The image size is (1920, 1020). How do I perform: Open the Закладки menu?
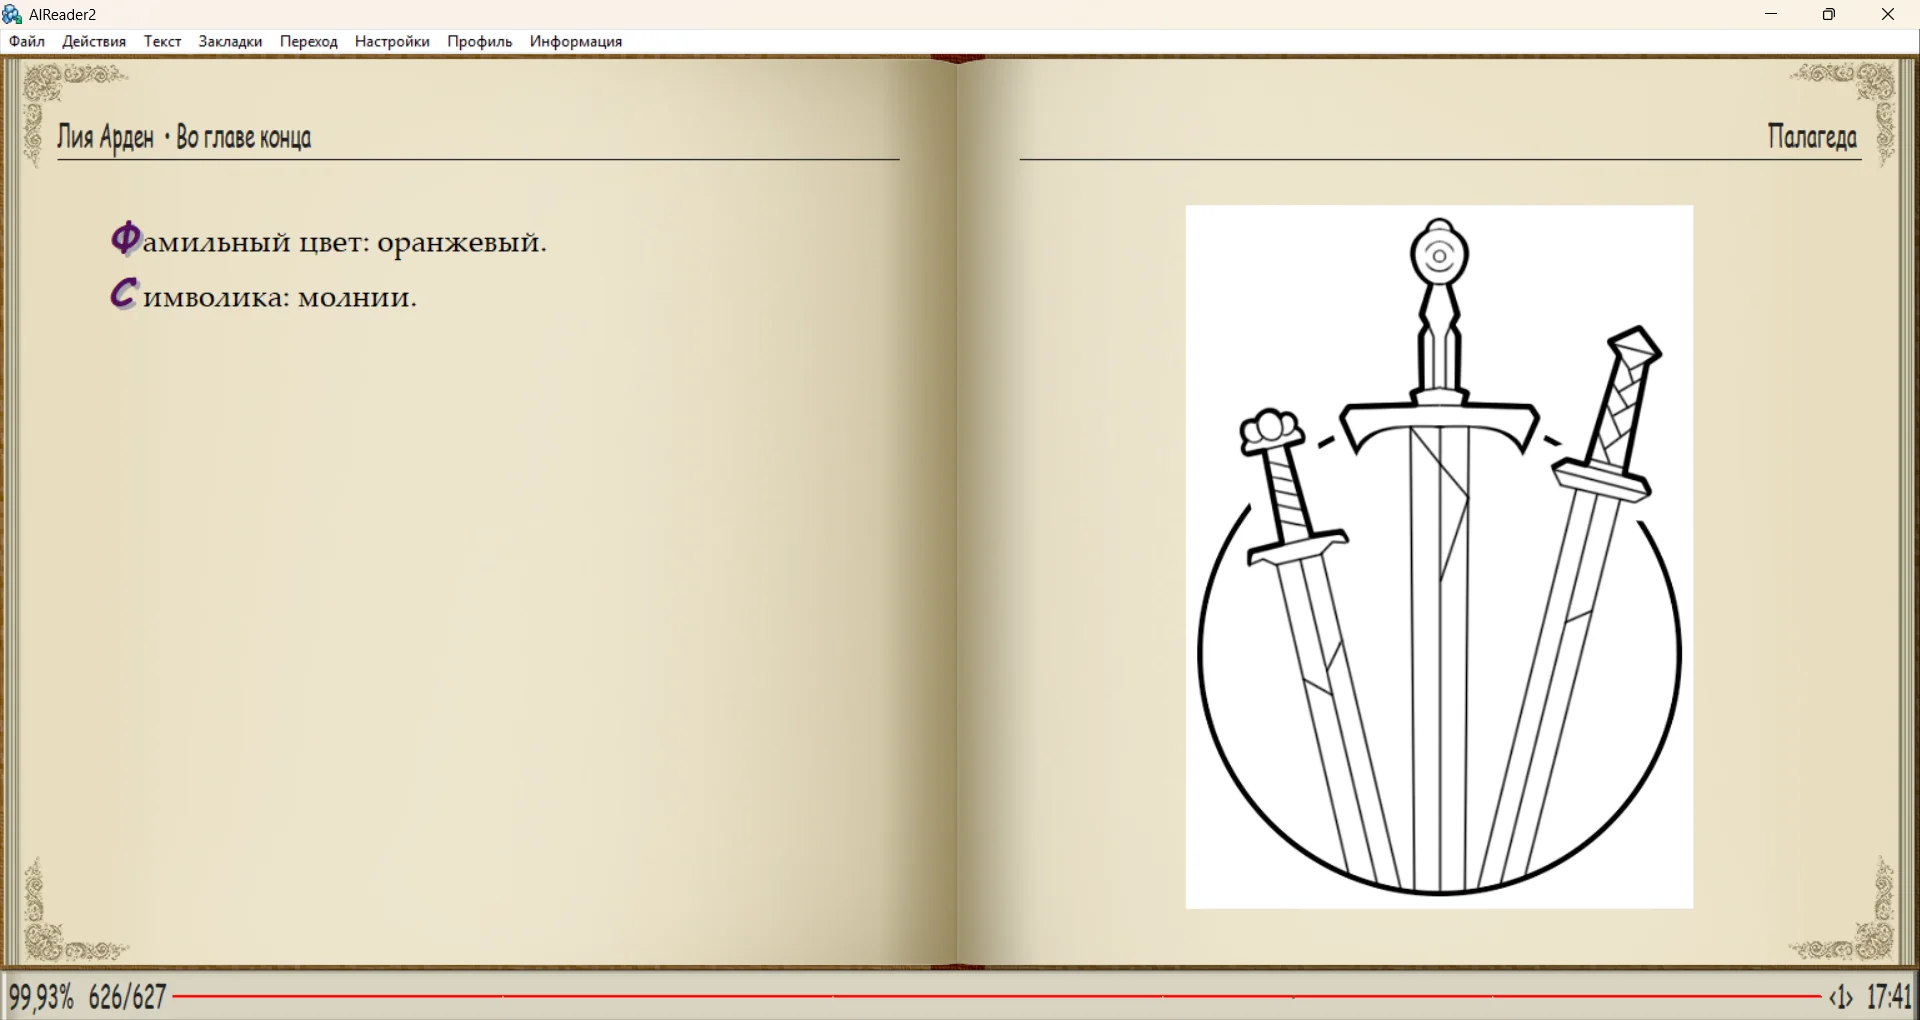pyautogui.click(x=230, y=41)
